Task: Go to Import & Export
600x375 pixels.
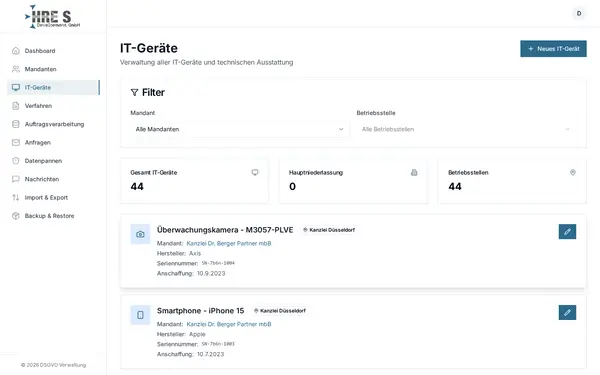Action: click(53, 197)
